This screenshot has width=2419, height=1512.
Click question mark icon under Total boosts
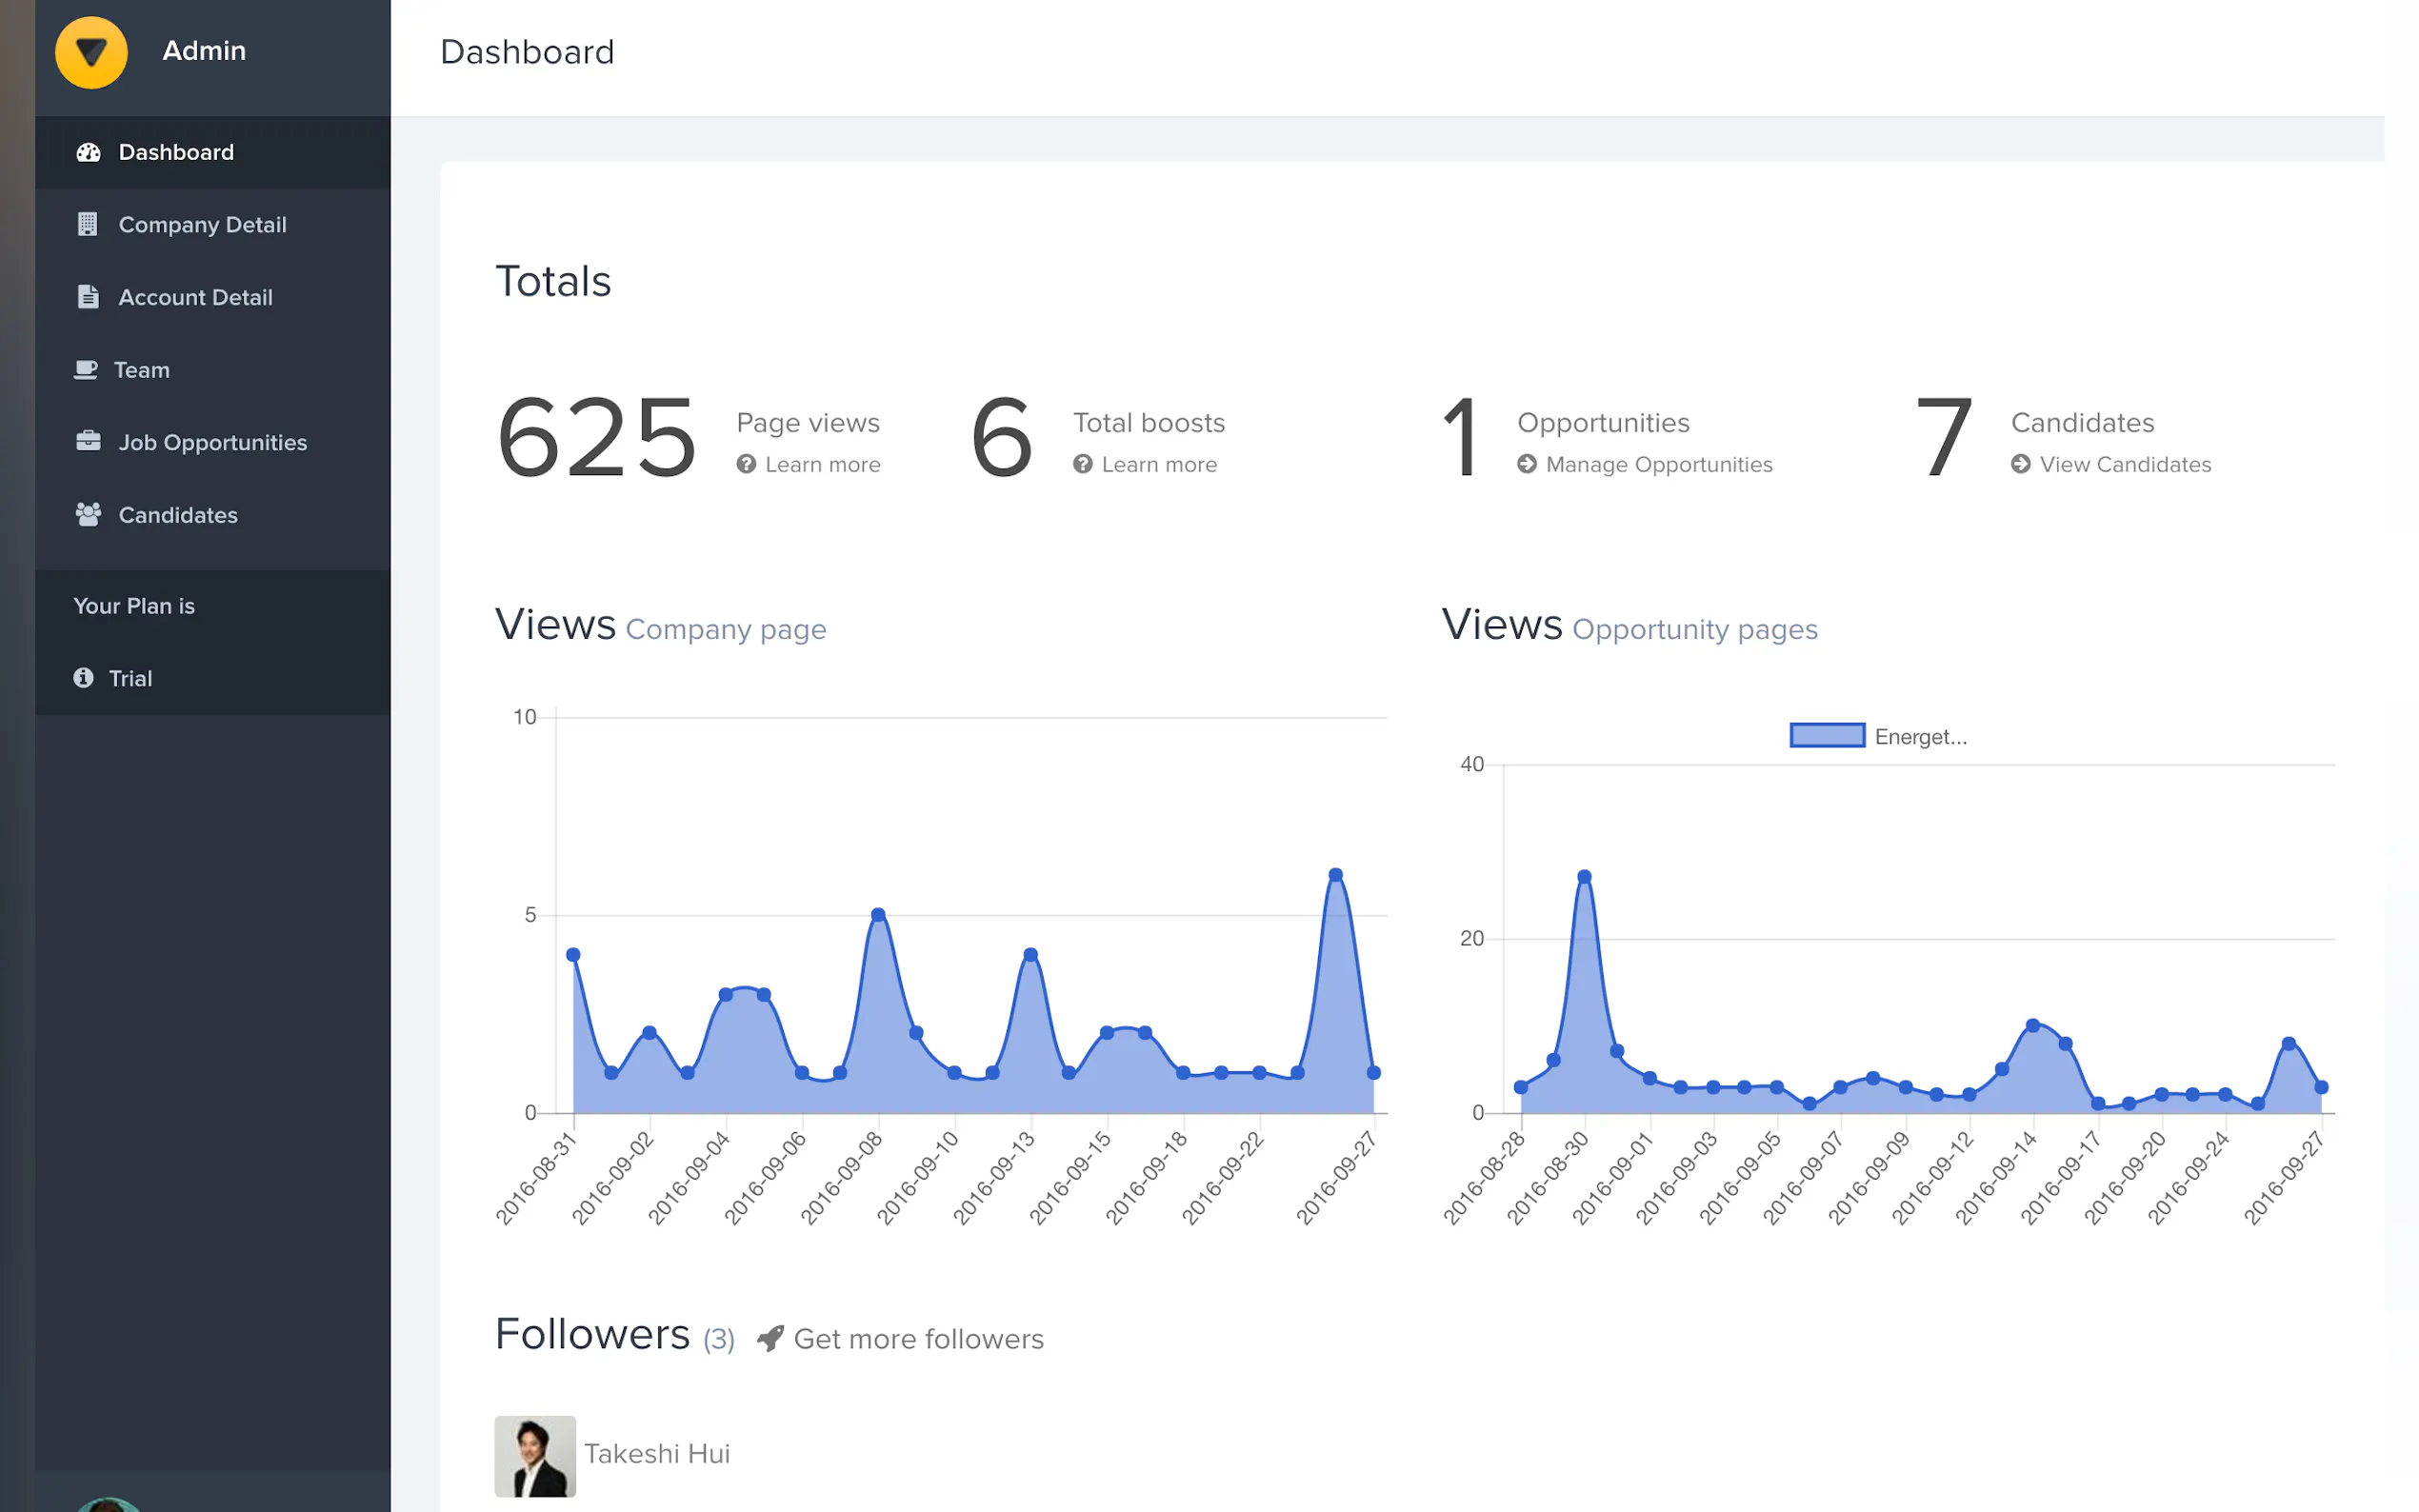pos(1082,464)
